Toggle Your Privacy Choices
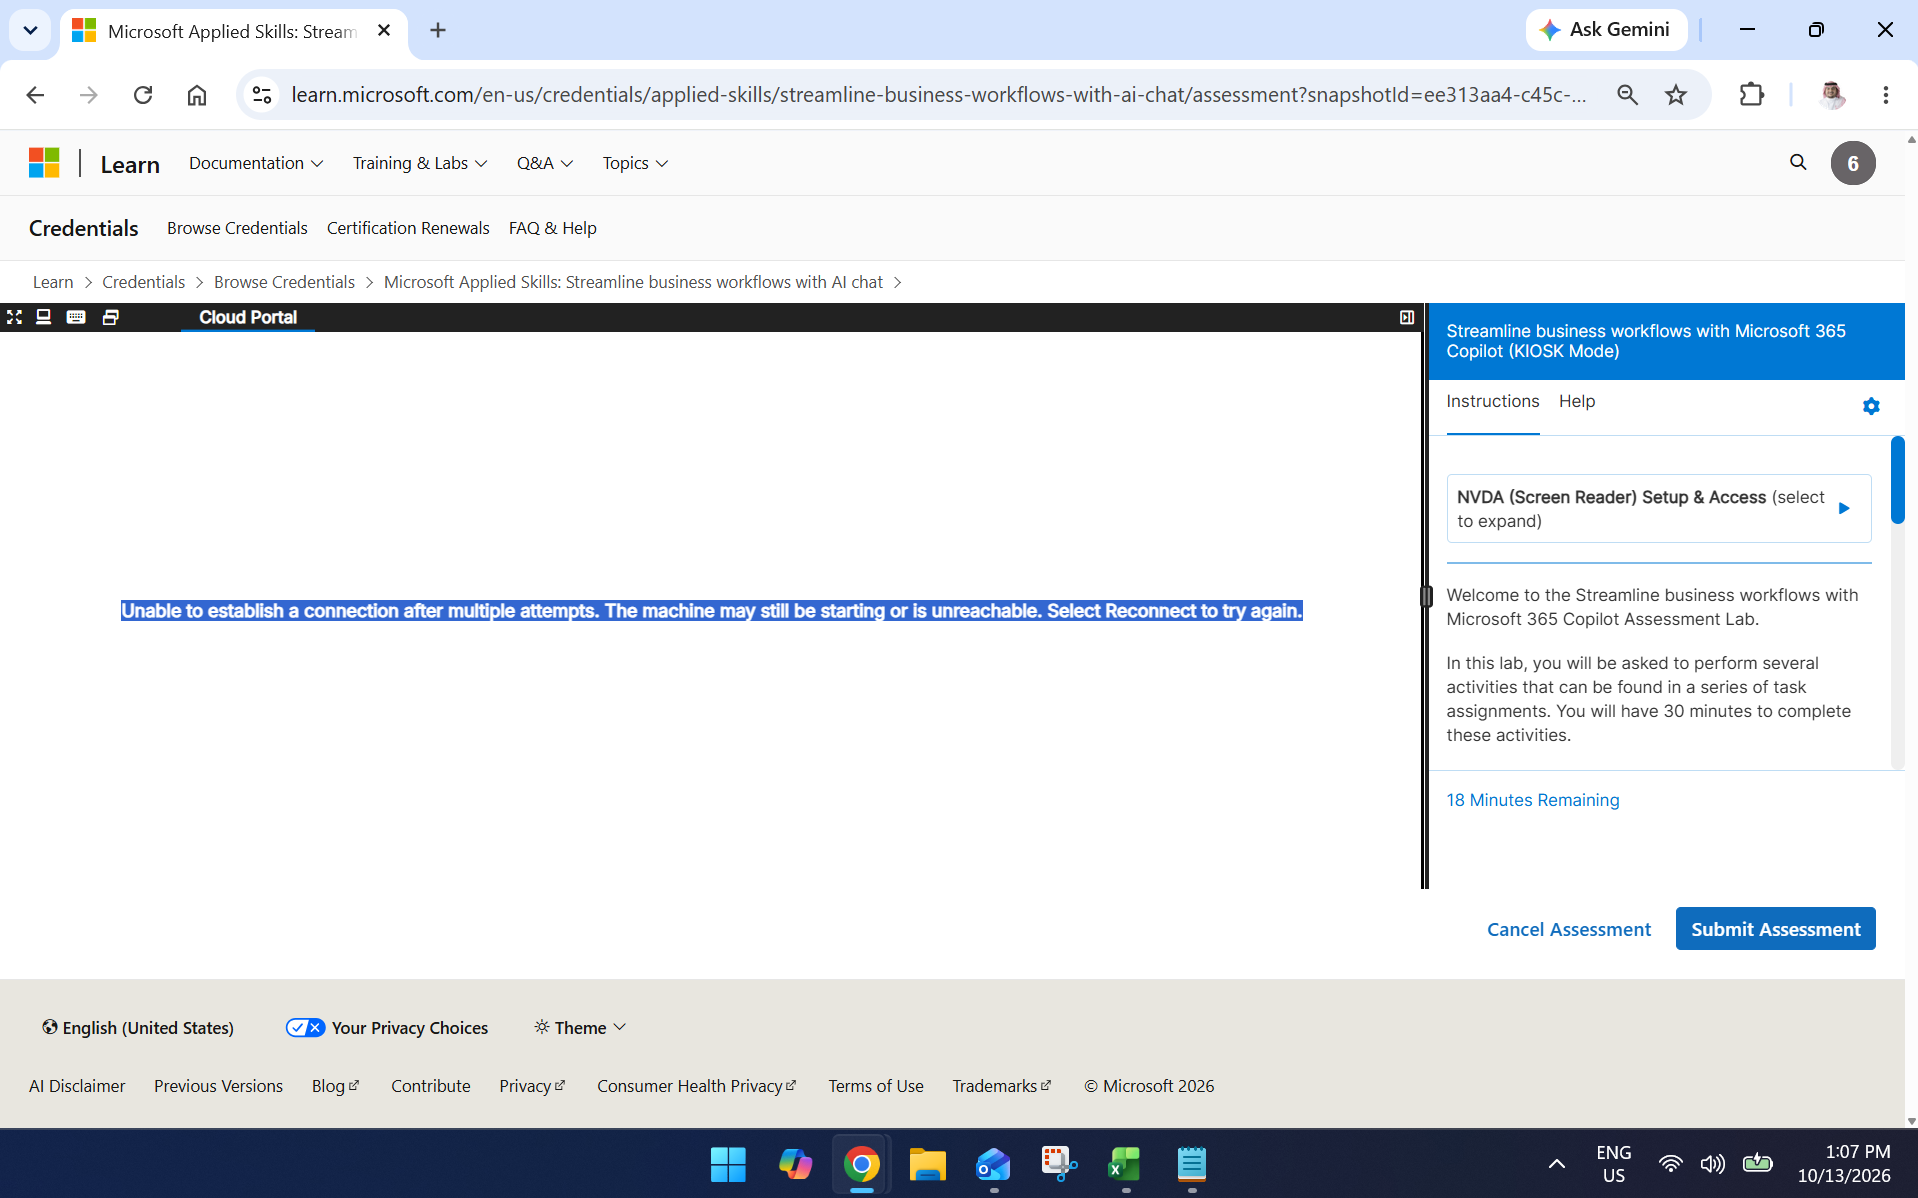Viewport: 1918px width, 1198px height. [387, 1028]
